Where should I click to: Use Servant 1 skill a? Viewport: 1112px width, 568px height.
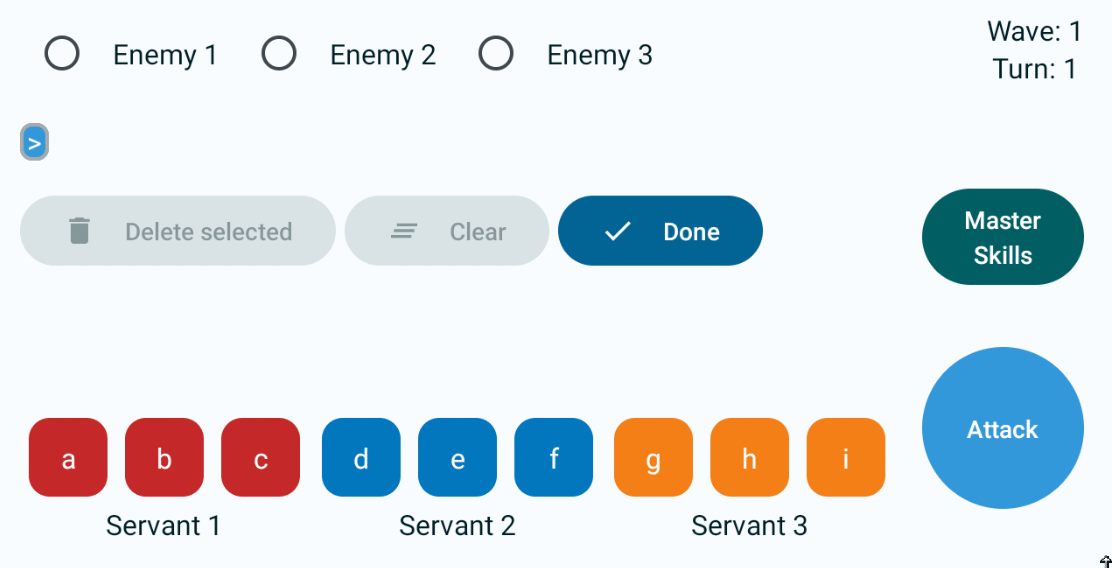coord(68,457)
